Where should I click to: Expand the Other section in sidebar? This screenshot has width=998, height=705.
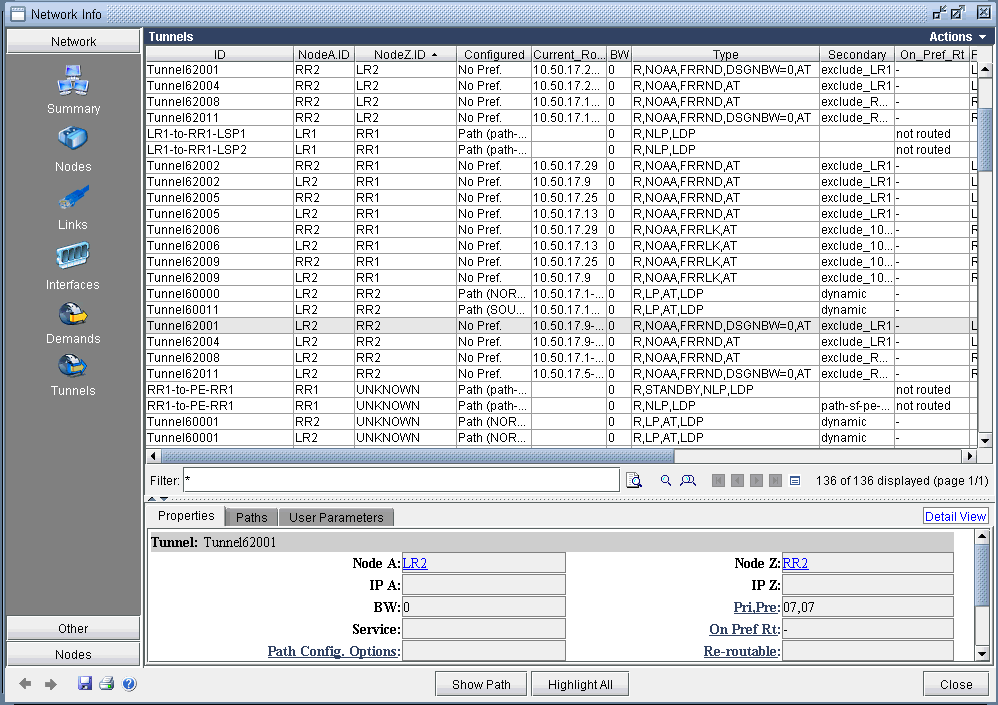(x=73, y=628)
